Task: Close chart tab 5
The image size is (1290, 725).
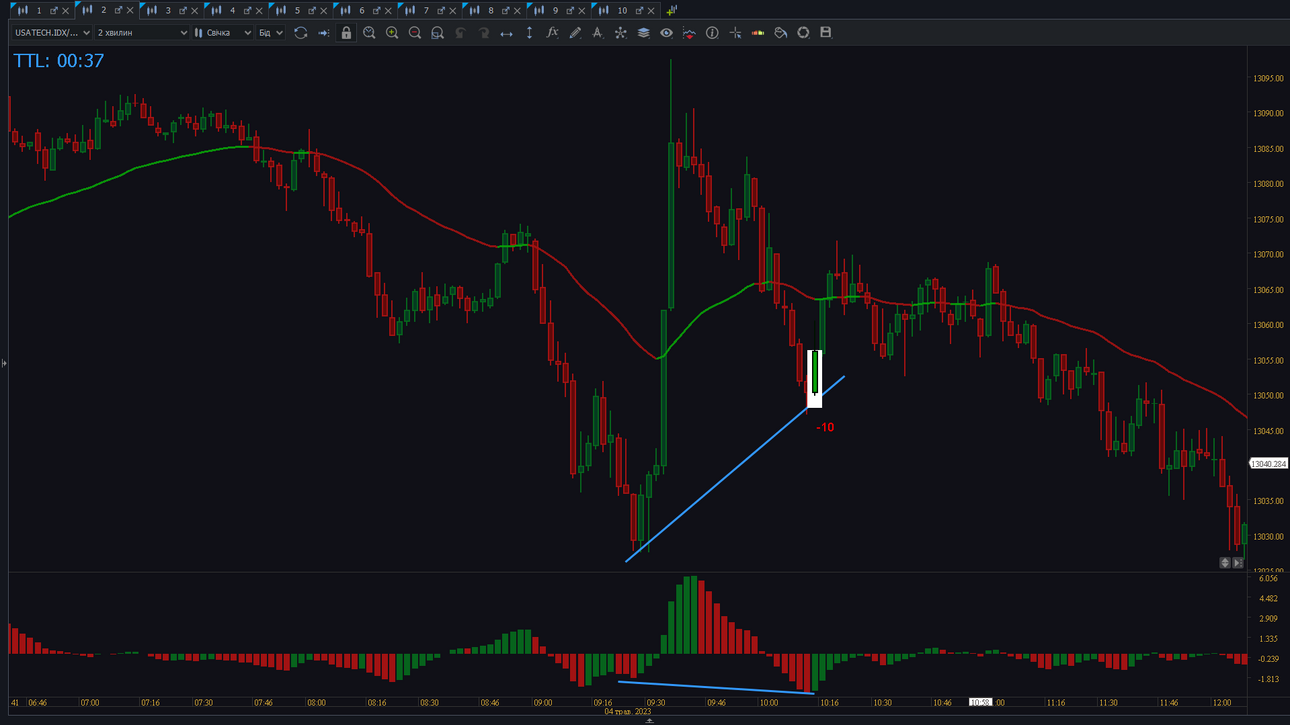Action: (x=324, y=10)
